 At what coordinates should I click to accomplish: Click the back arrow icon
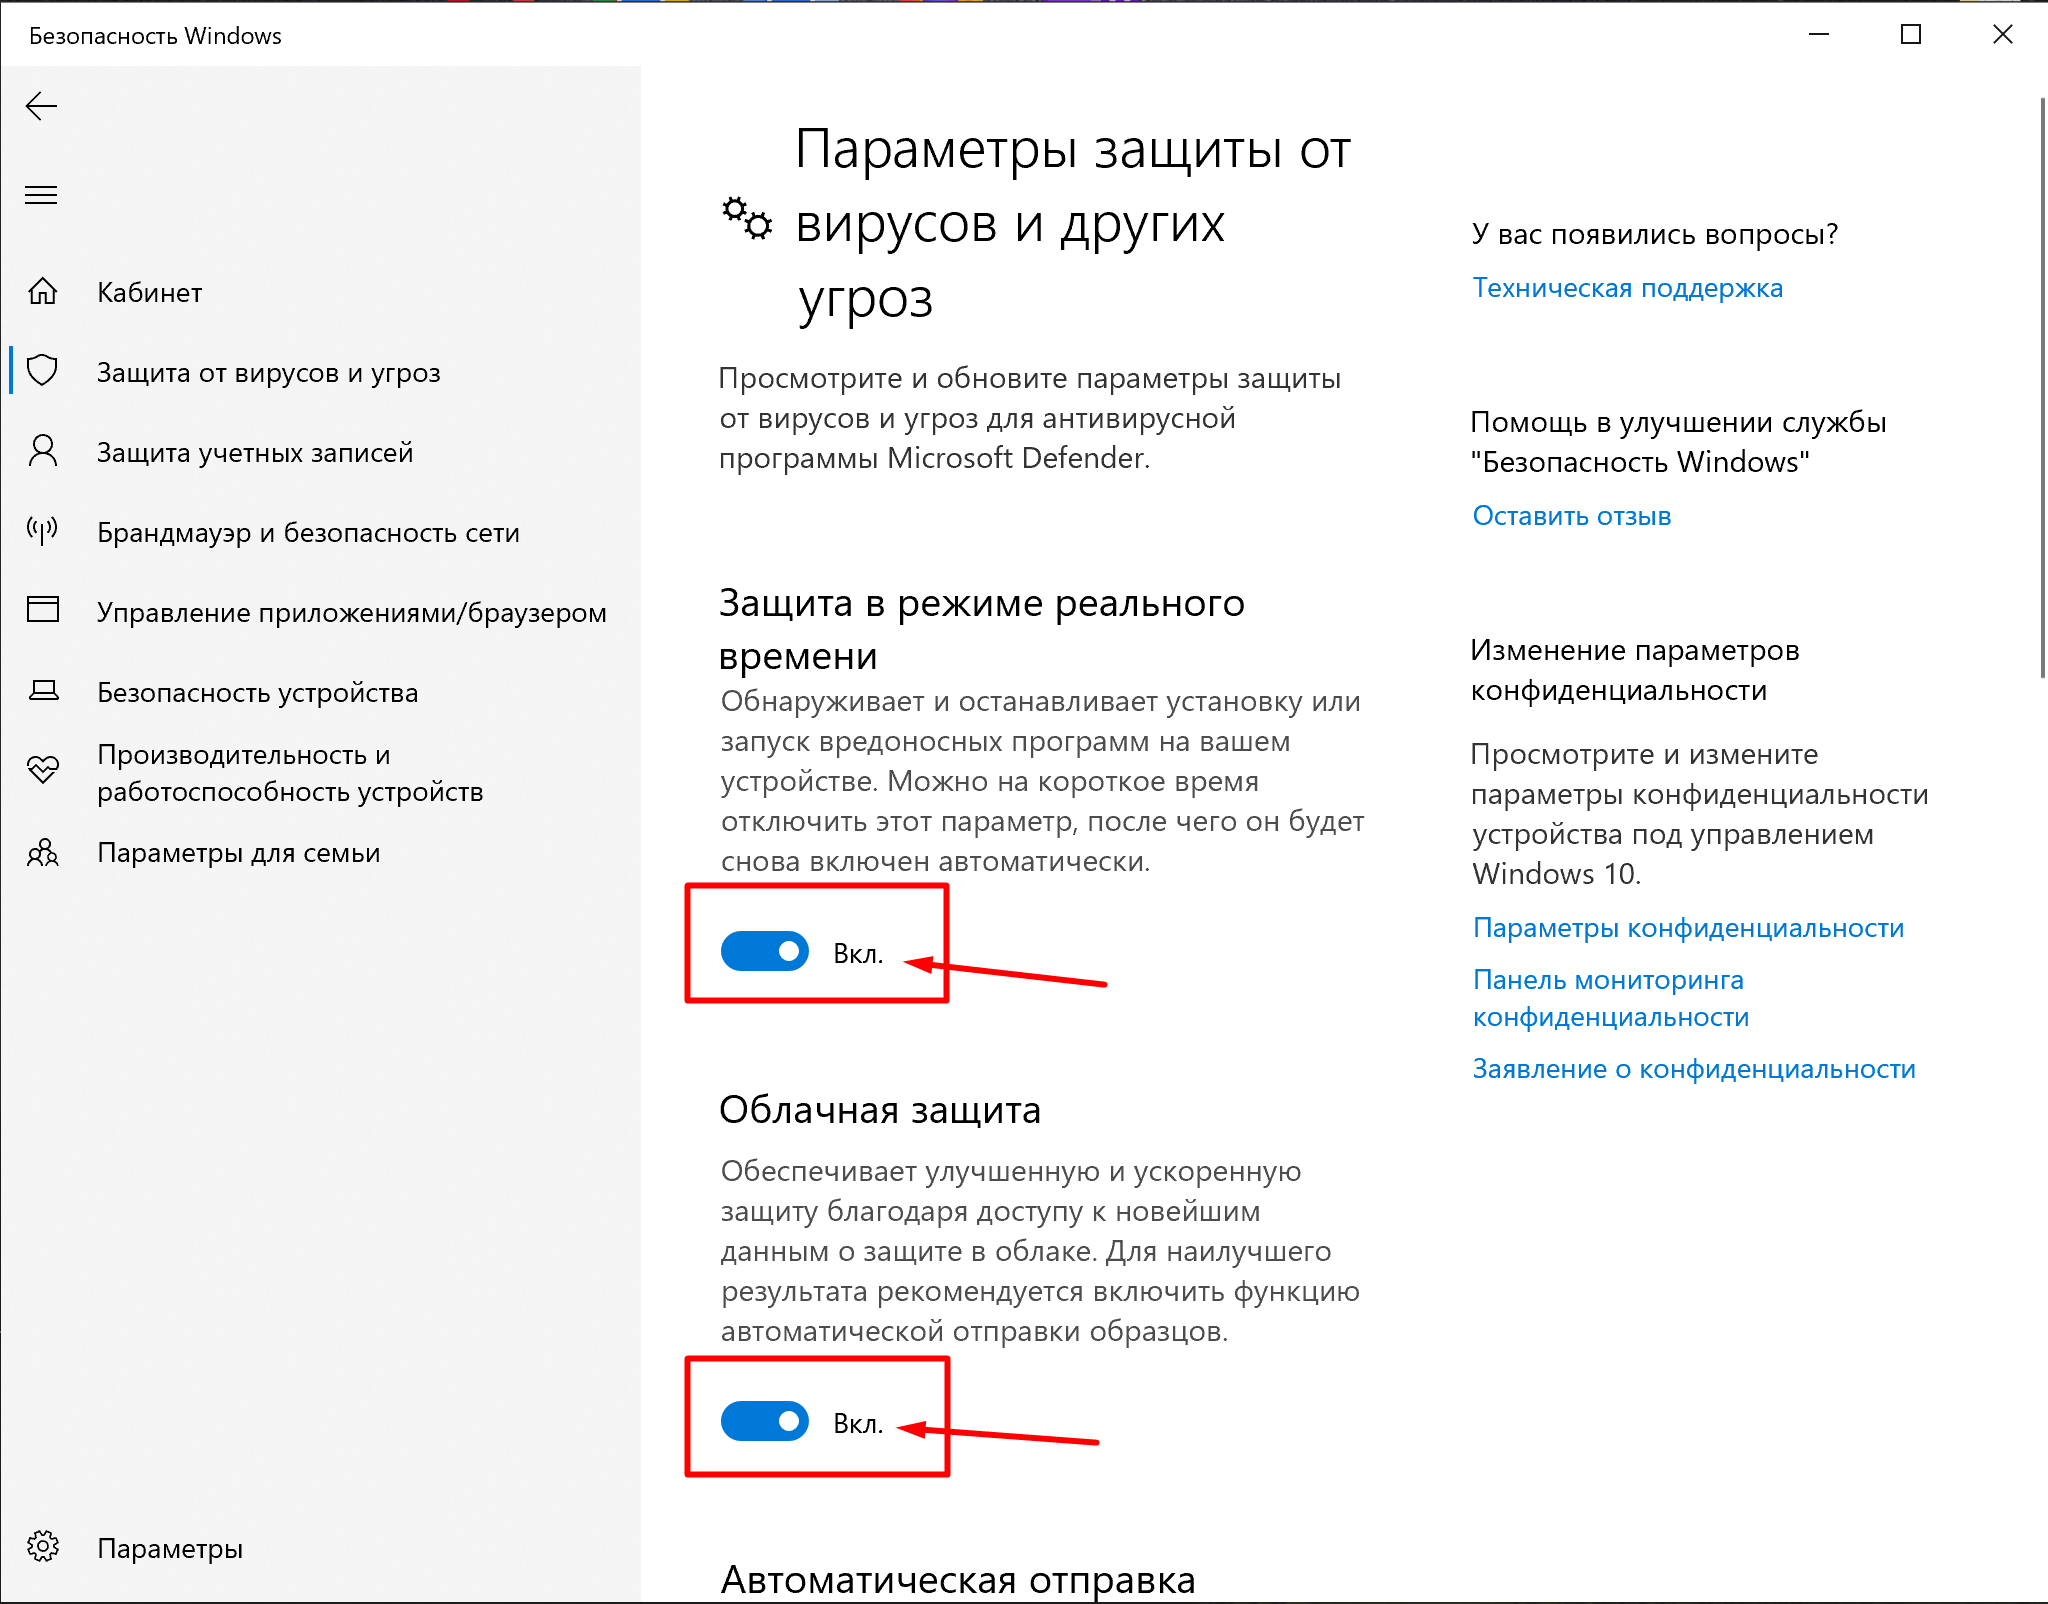point(41,106)
